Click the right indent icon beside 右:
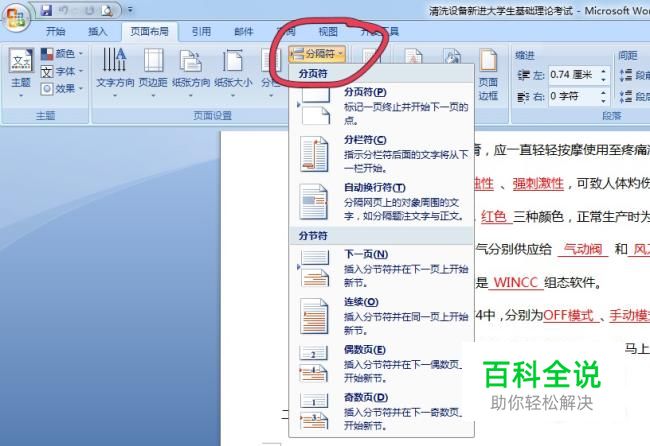The image size is (650, 446). [523, 97]
